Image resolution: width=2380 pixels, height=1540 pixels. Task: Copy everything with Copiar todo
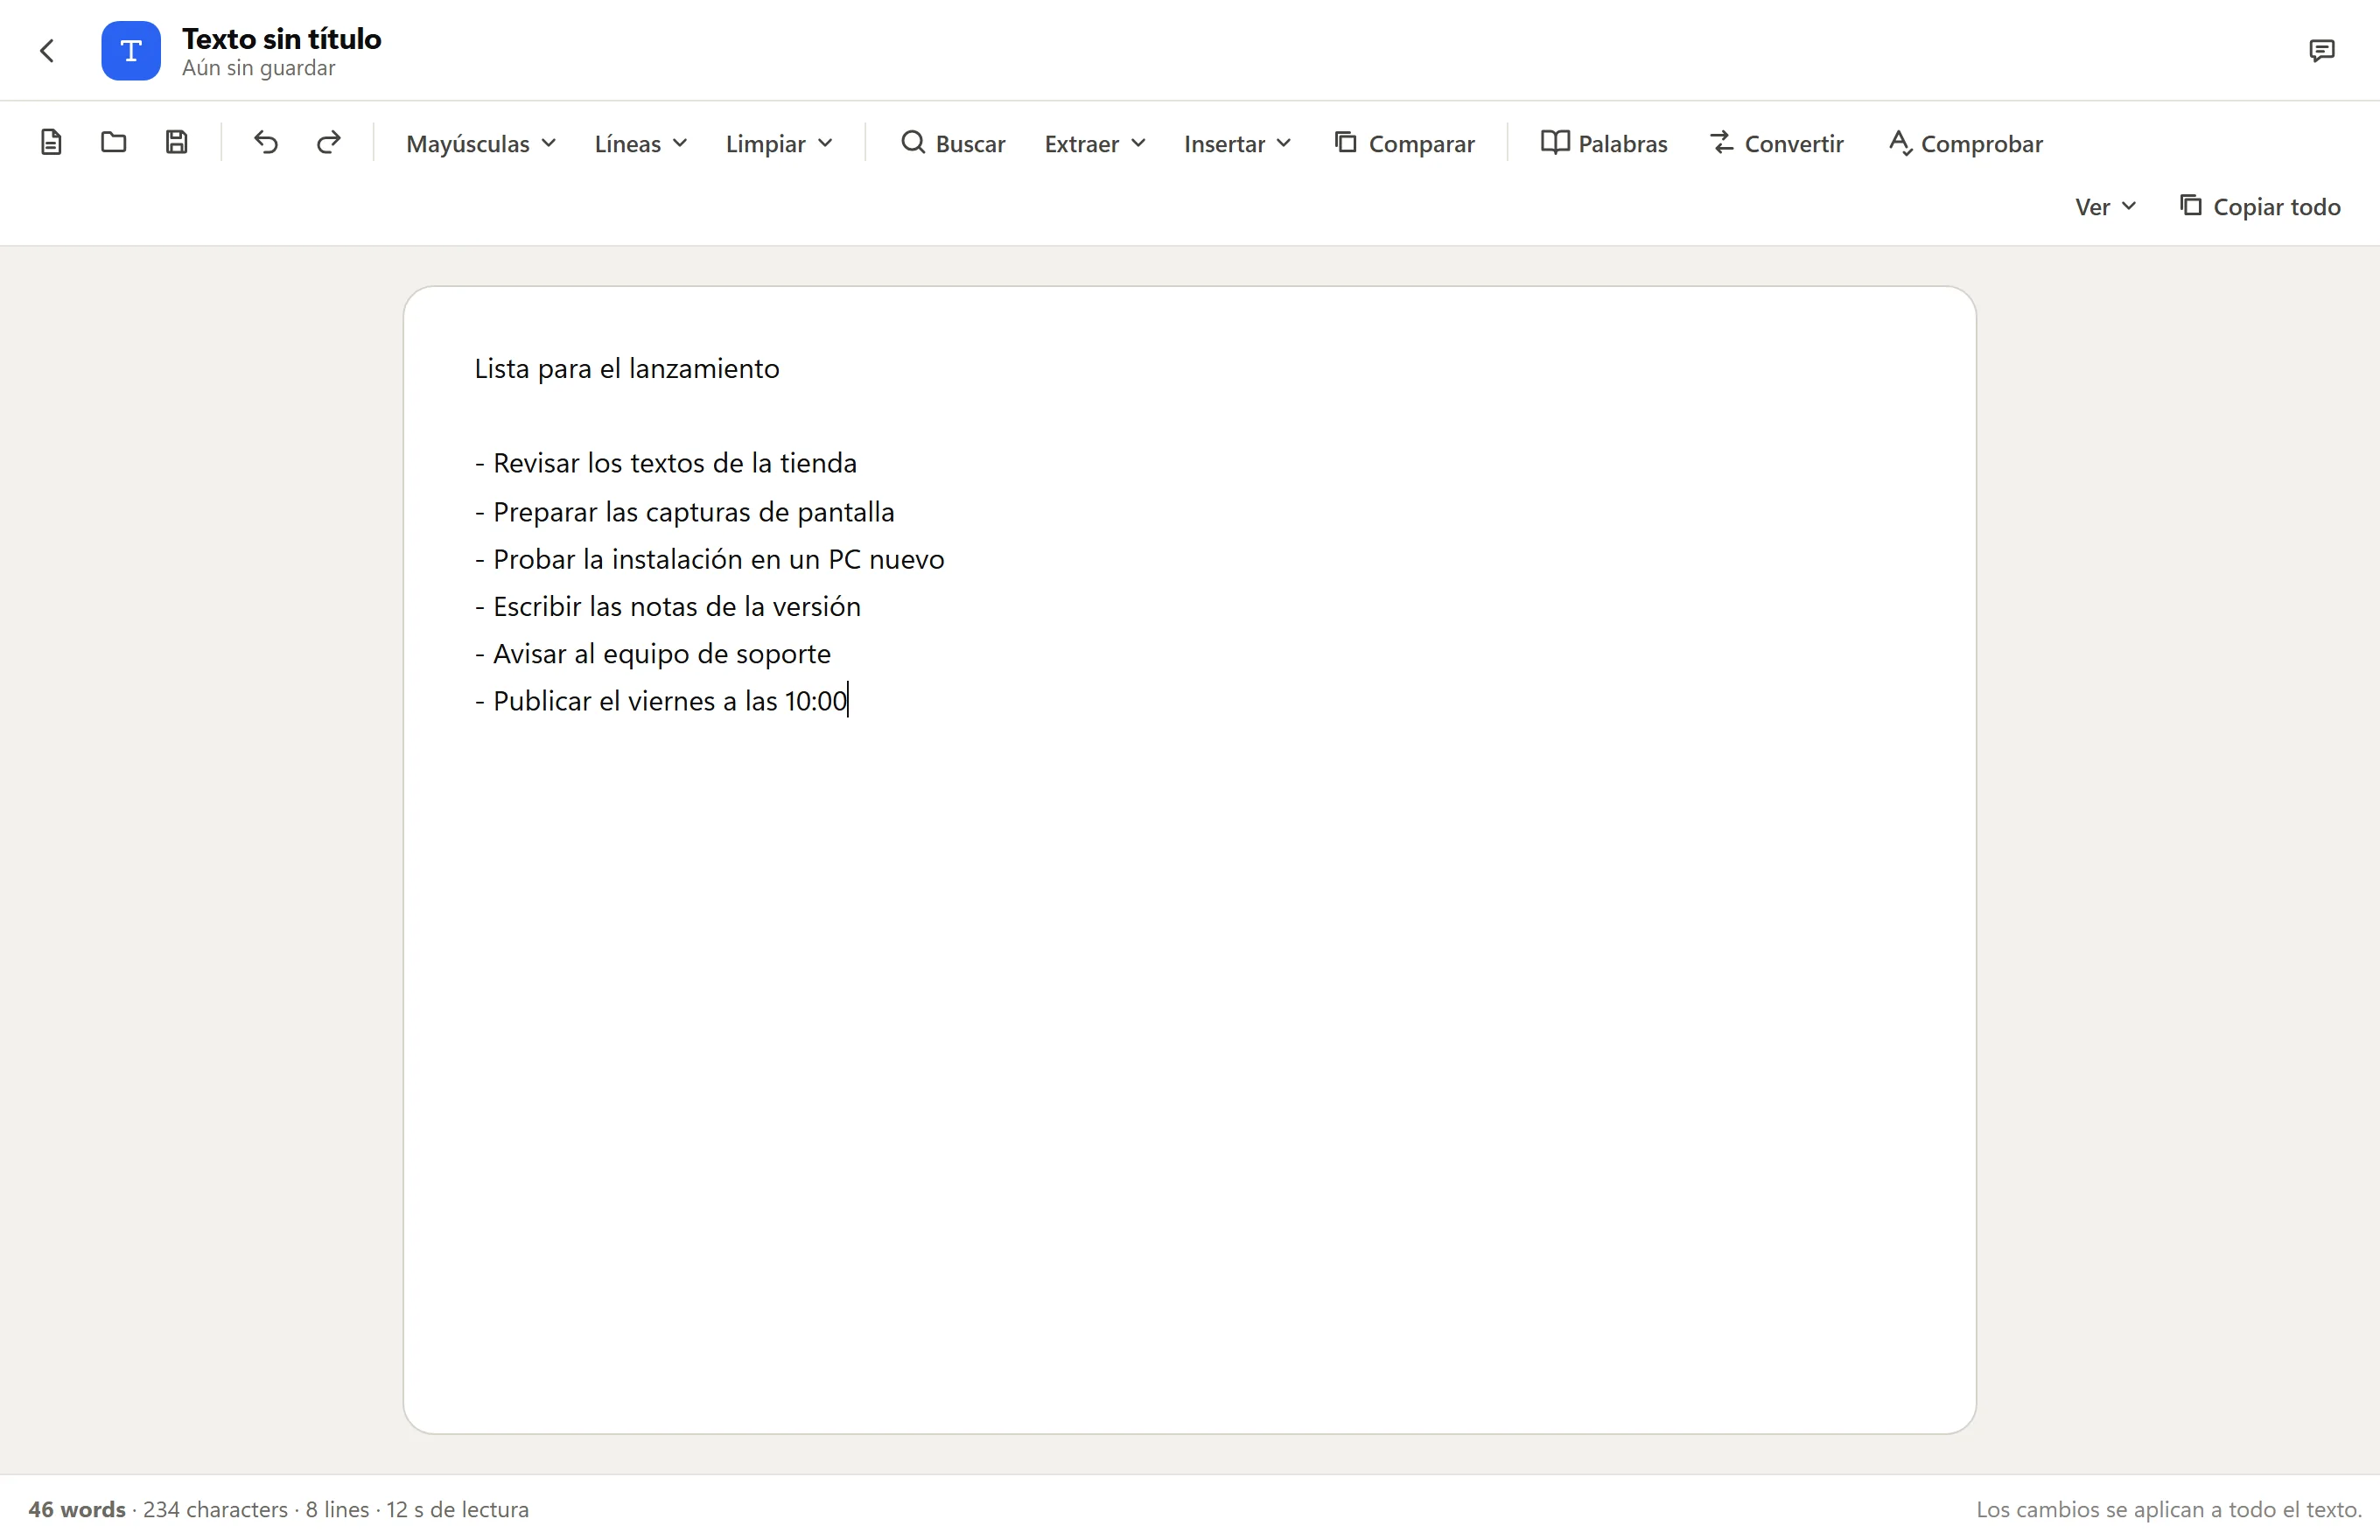tap(2260, 206)
